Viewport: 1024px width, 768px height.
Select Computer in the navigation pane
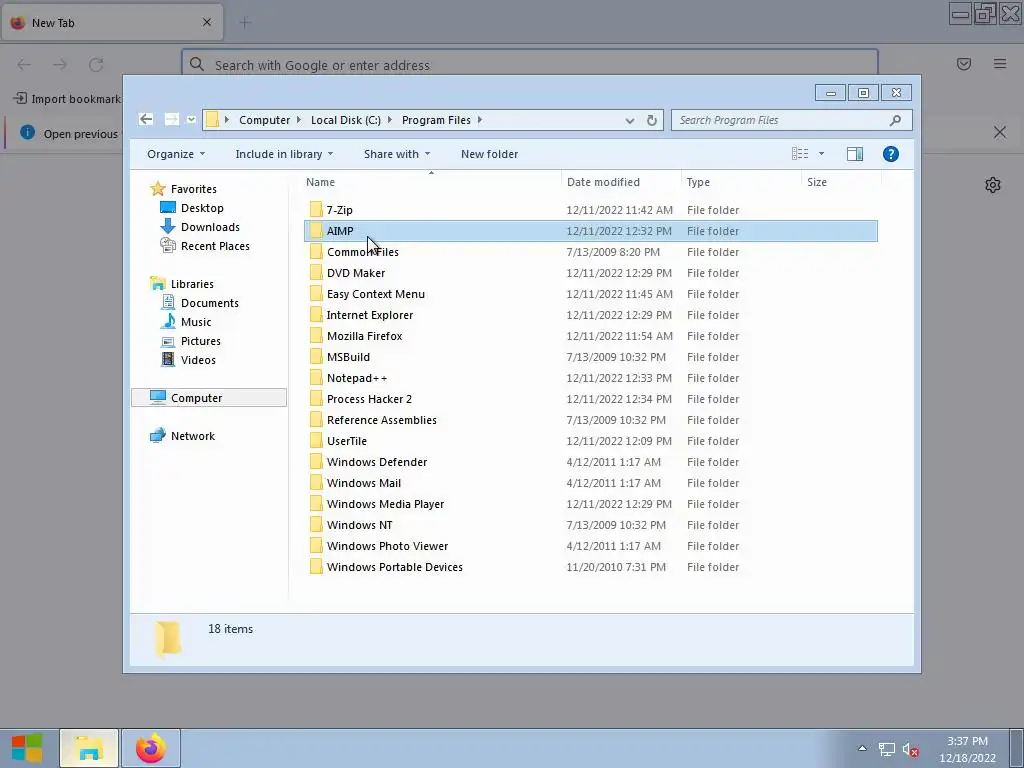pyautogui.click(x=209, y=398)
